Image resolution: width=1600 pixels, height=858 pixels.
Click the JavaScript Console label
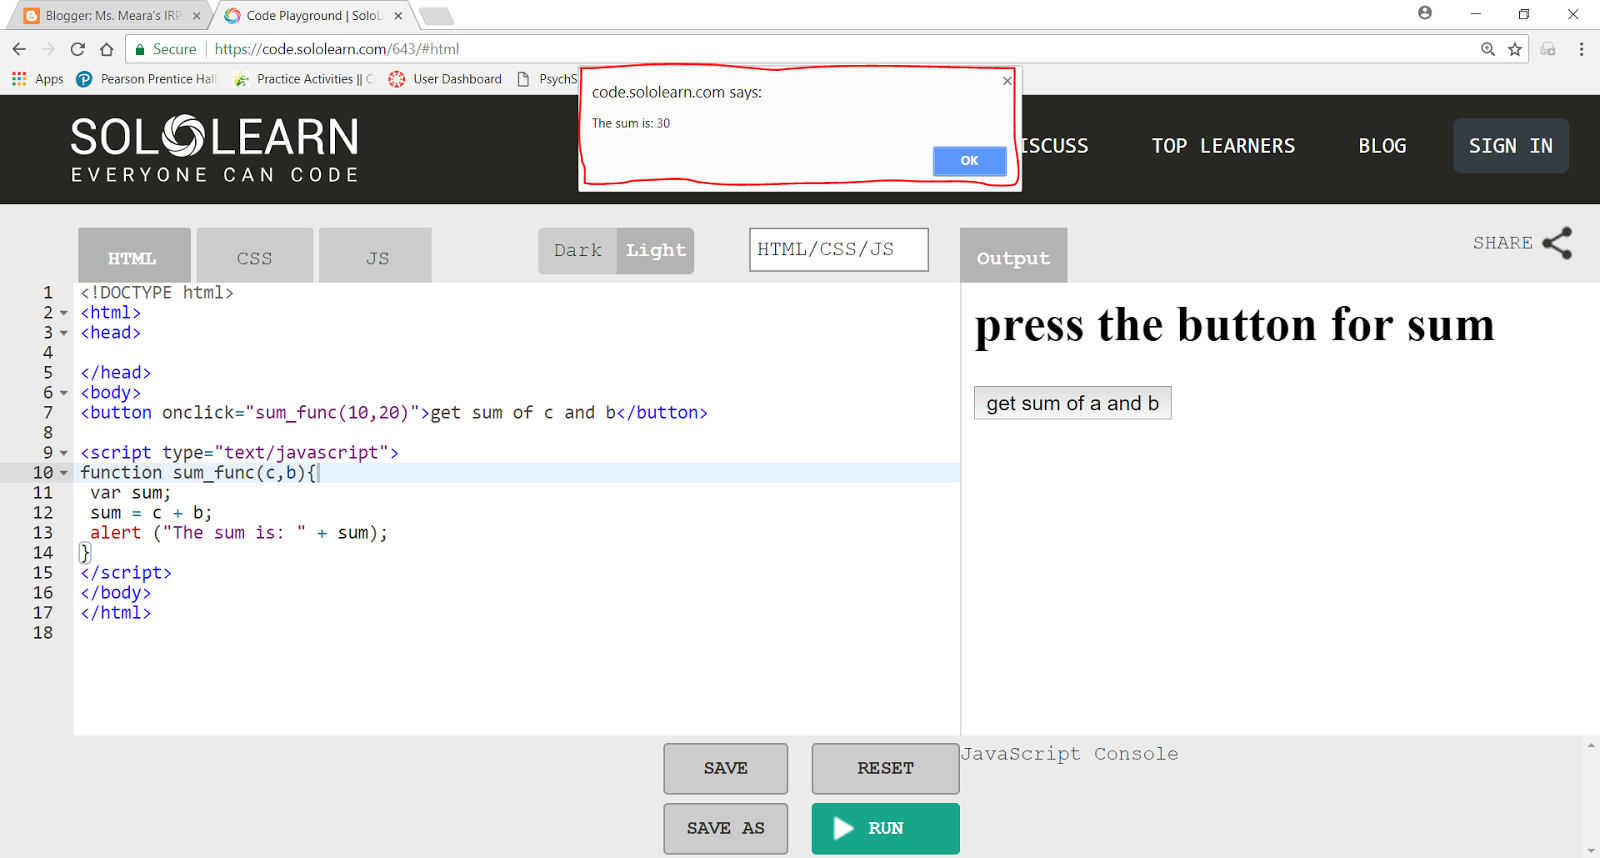pyautogui.click(x=1070, y=754)
